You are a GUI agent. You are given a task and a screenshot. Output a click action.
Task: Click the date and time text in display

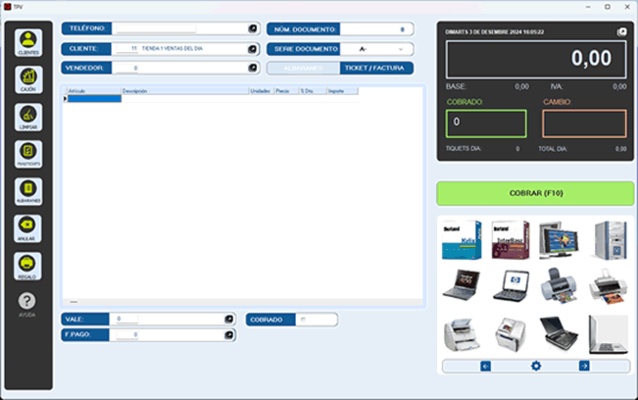[x=494, y=32]
